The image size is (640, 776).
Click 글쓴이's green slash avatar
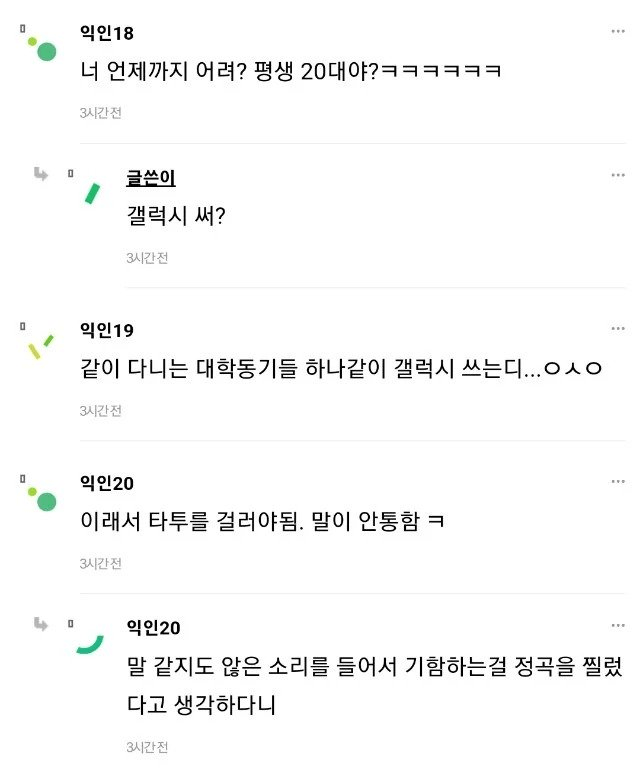pyautogui.click(x=92, y=193)
